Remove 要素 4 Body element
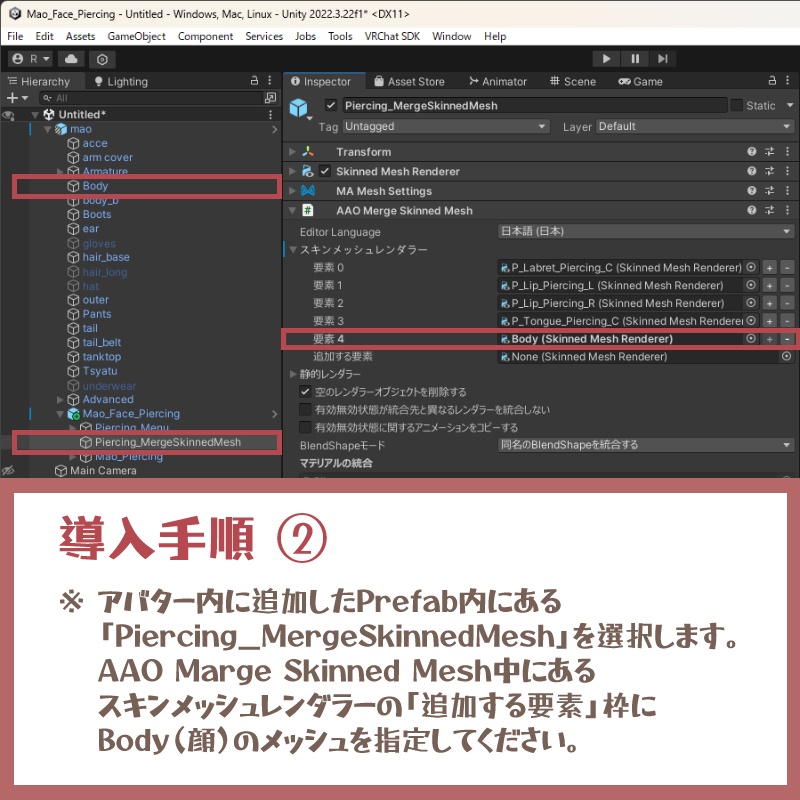This screenshot has width=800, height=800. coord(787,339)
